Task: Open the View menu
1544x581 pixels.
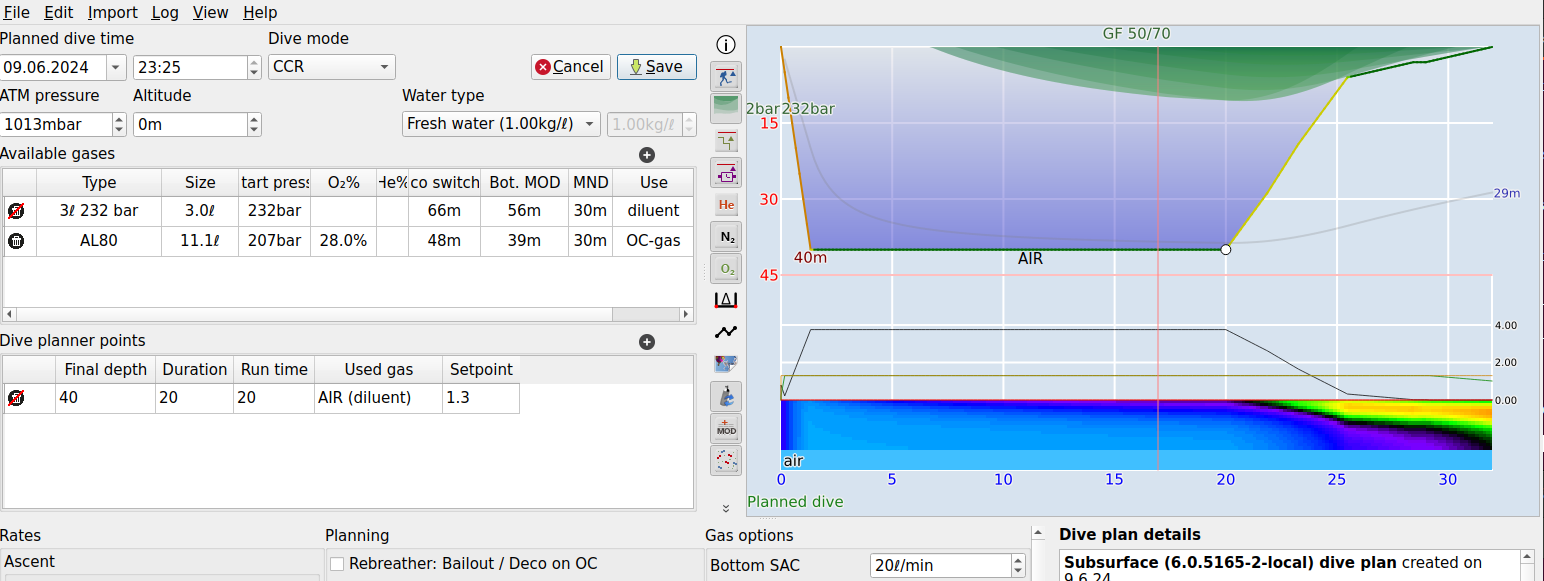Action: 210,13
